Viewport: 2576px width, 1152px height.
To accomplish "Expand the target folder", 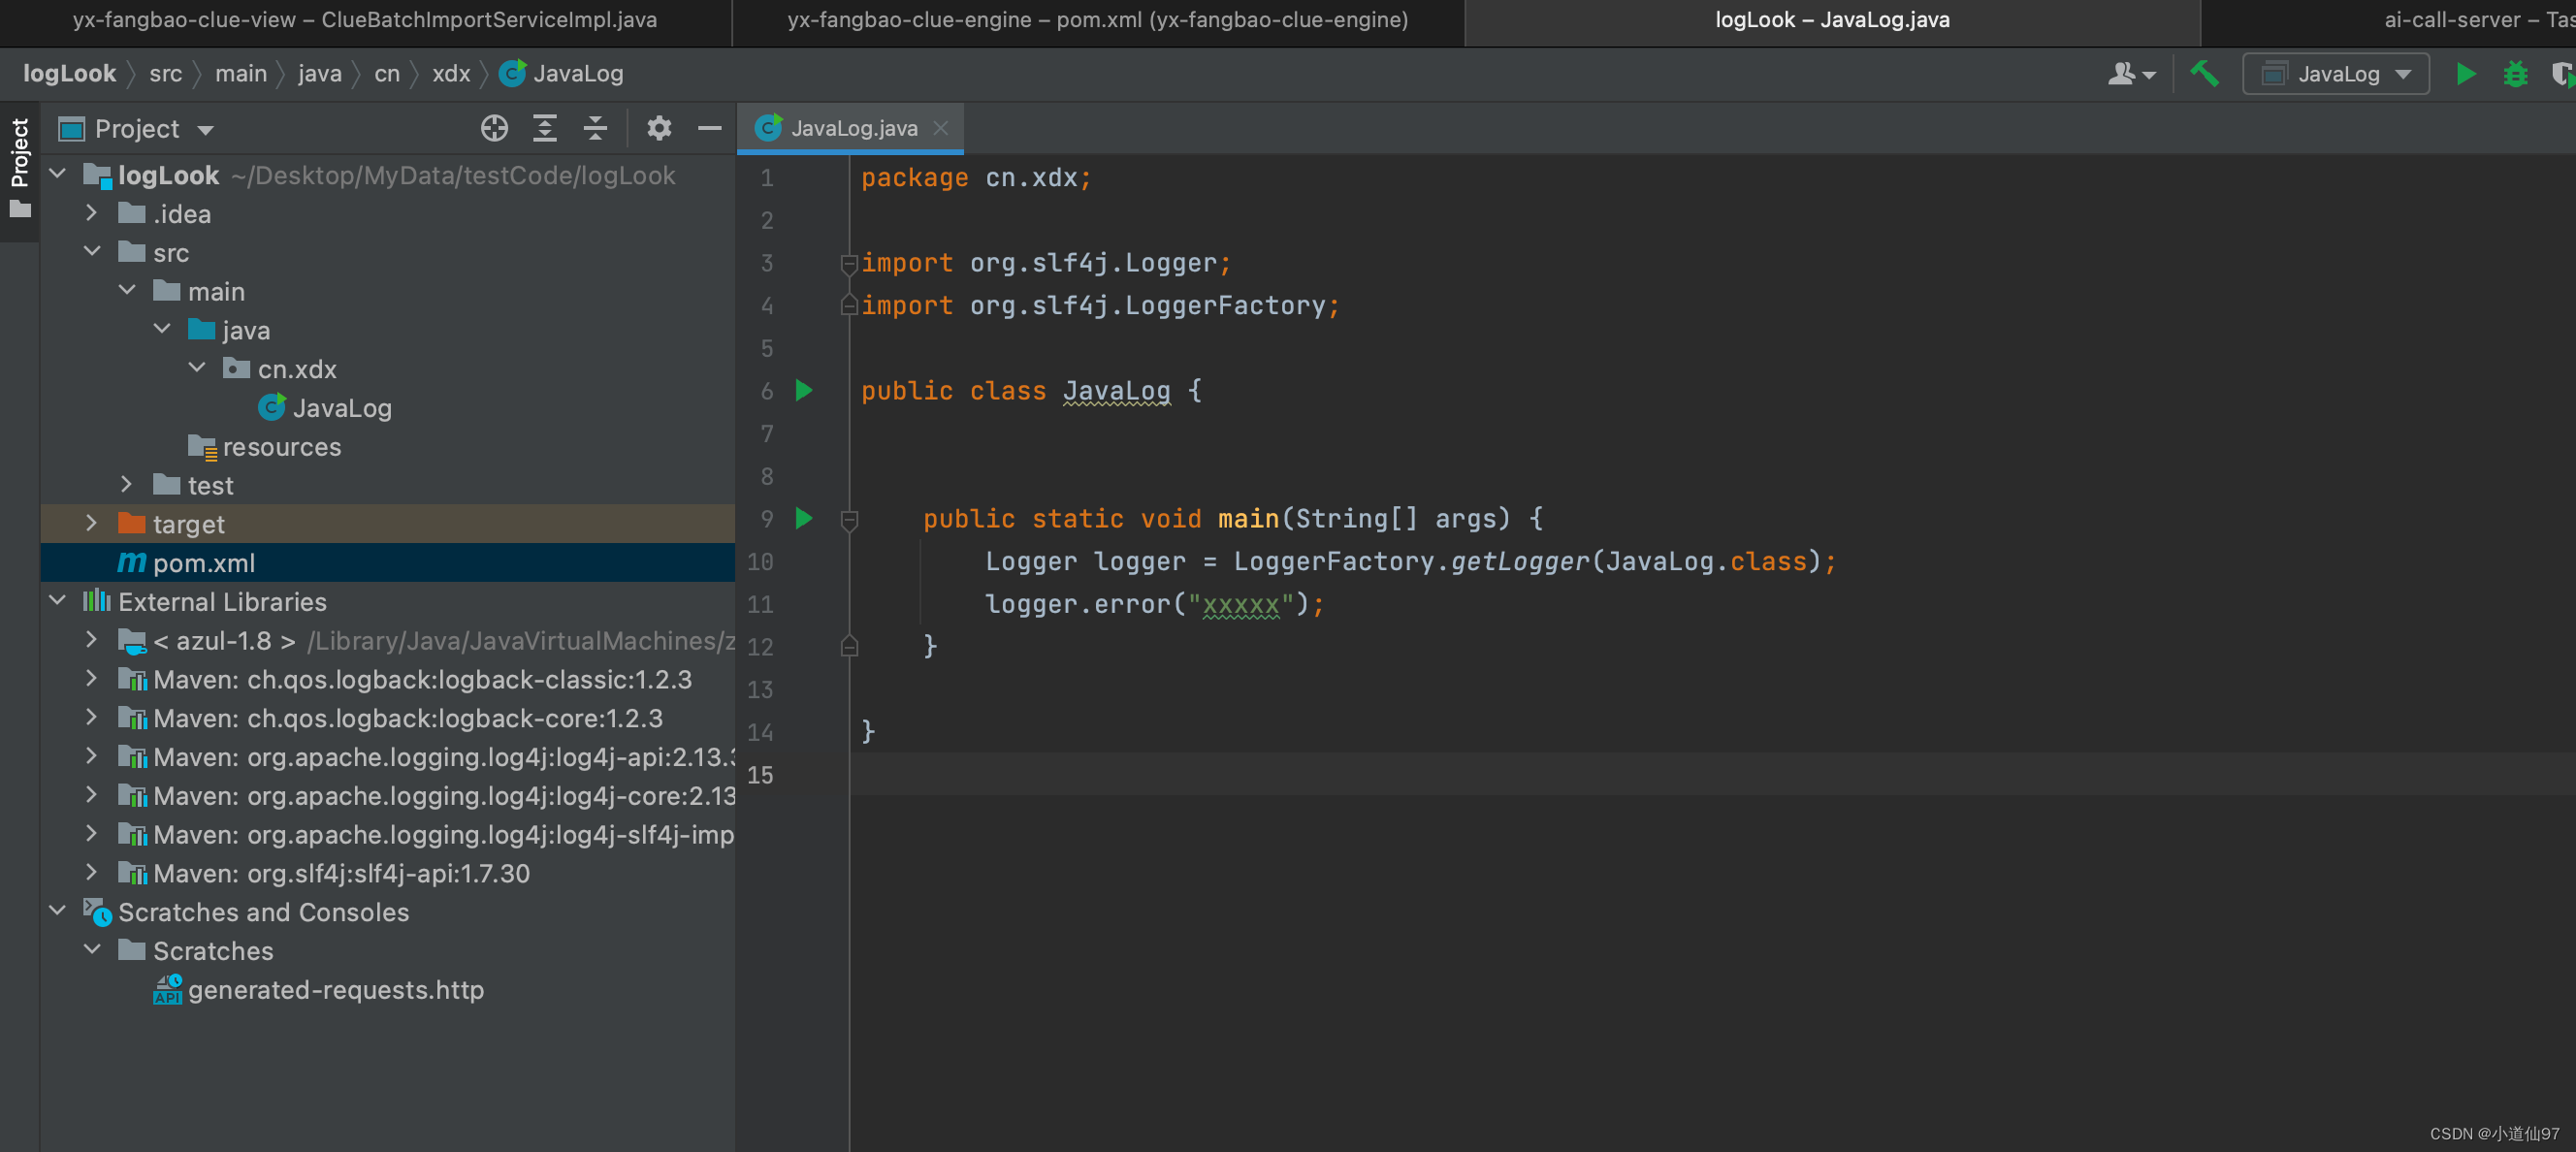I will [92, 523].
